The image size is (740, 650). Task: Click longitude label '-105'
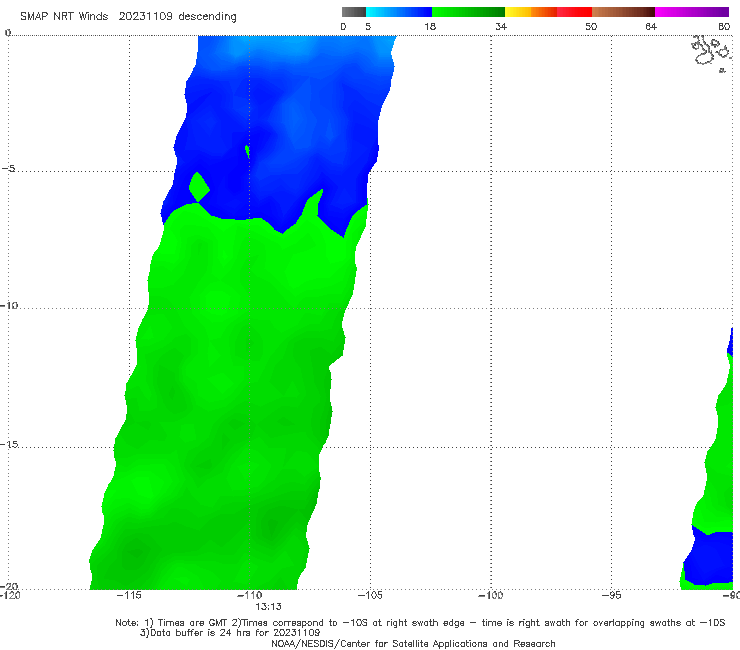pyautogui.click(x=370, y=595)
